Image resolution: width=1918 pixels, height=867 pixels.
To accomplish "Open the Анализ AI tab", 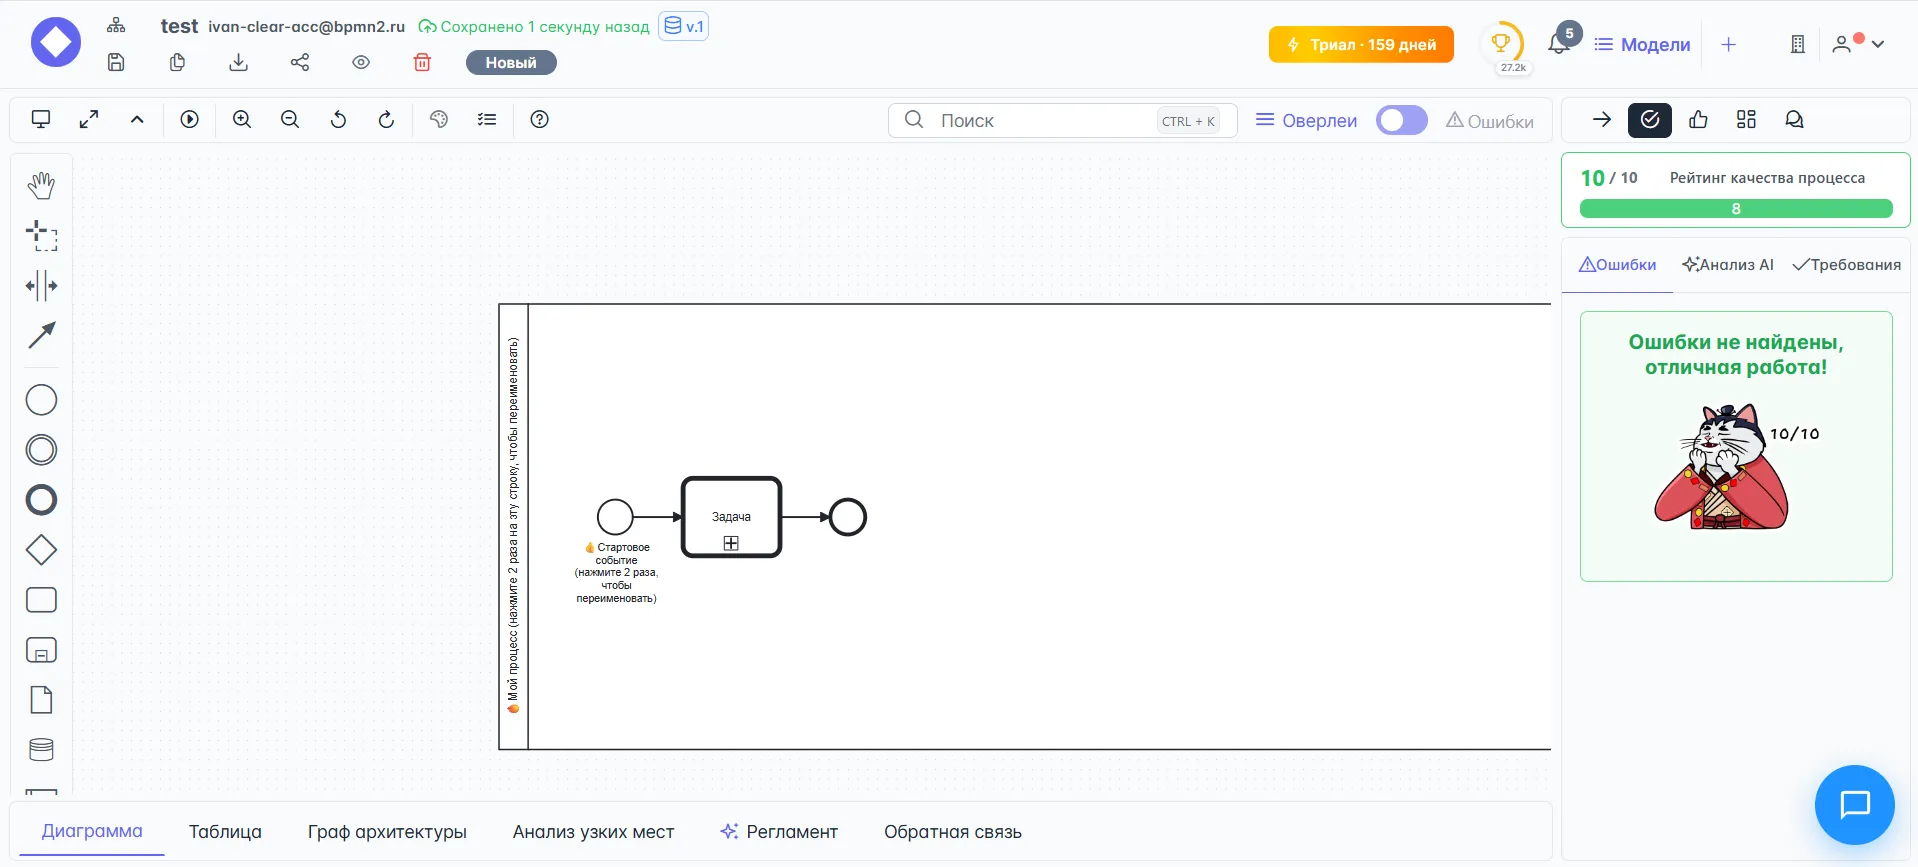I will 1728,265.
